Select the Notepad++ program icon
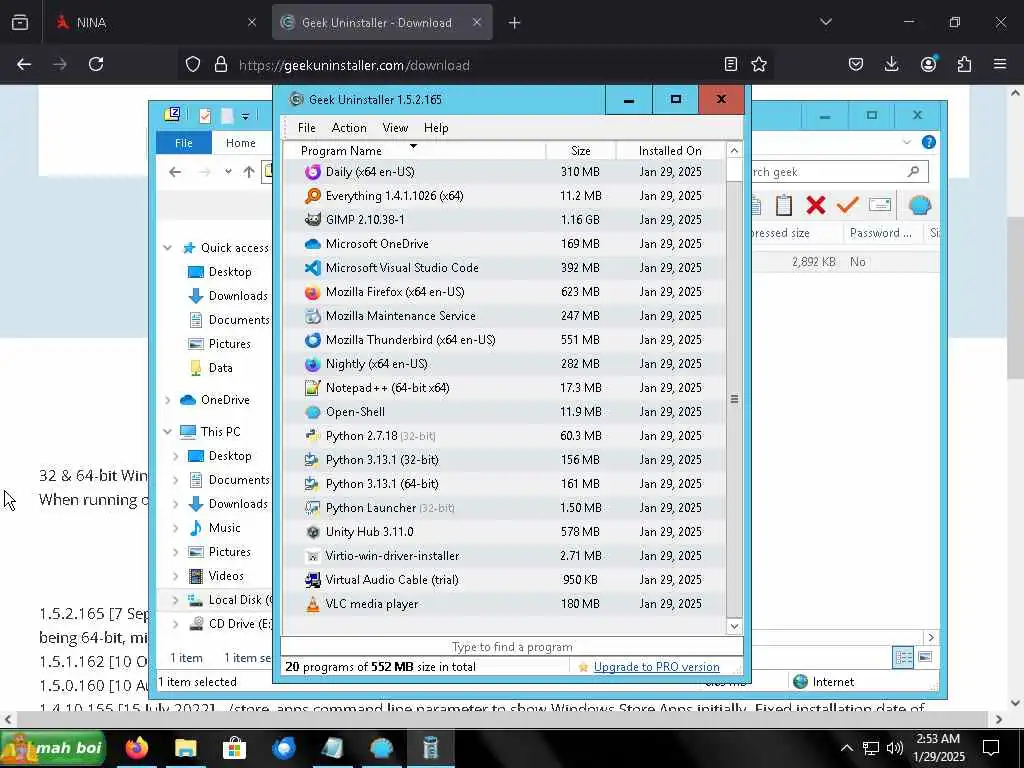Screen dimensions: 1024x768 (x=313, y=388)
